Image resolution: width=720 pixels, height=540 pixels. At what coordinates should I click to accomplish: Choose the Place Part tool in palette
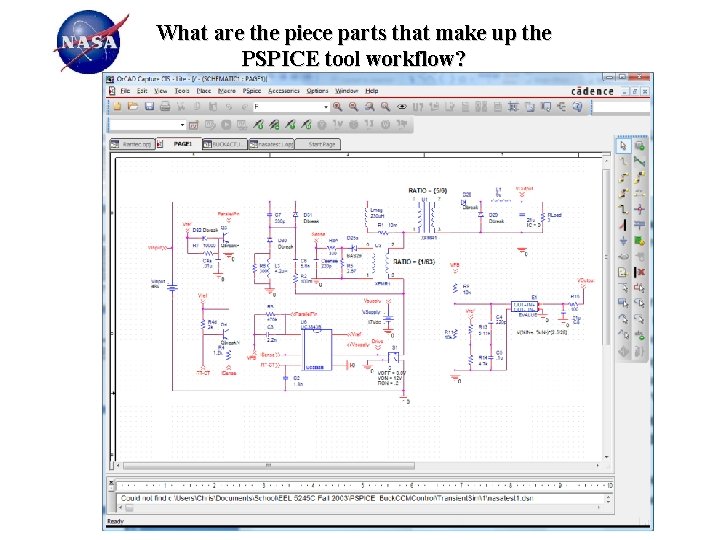tap(639, 146)
